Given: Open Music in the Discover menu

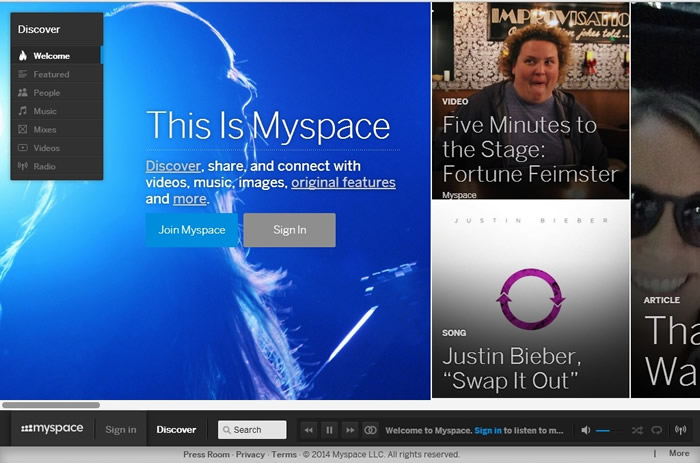Looking at the screenshot, I should point(45,111).
